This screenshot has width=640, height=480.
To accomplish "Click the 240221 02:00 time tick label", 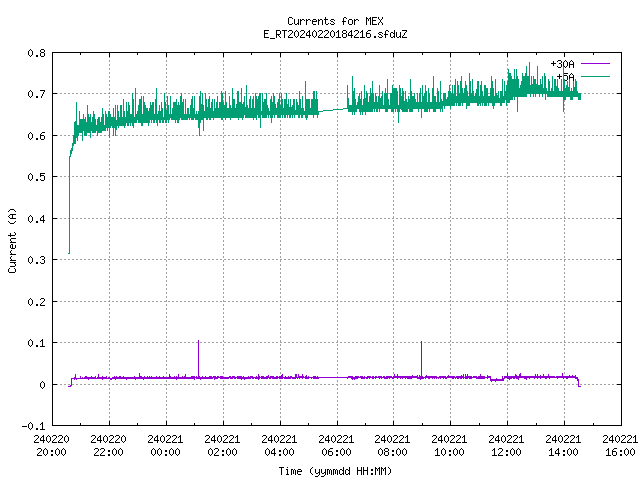I will coord(222,446).
